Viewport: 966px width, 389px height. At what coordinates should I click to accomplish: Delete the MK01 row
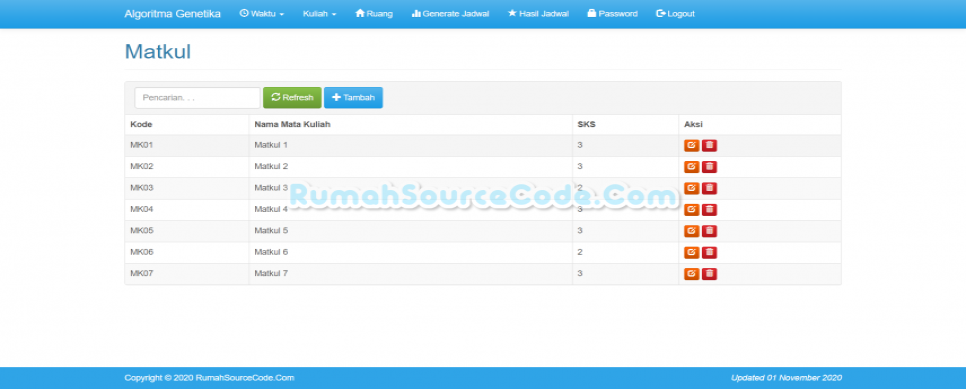(709, 145)
